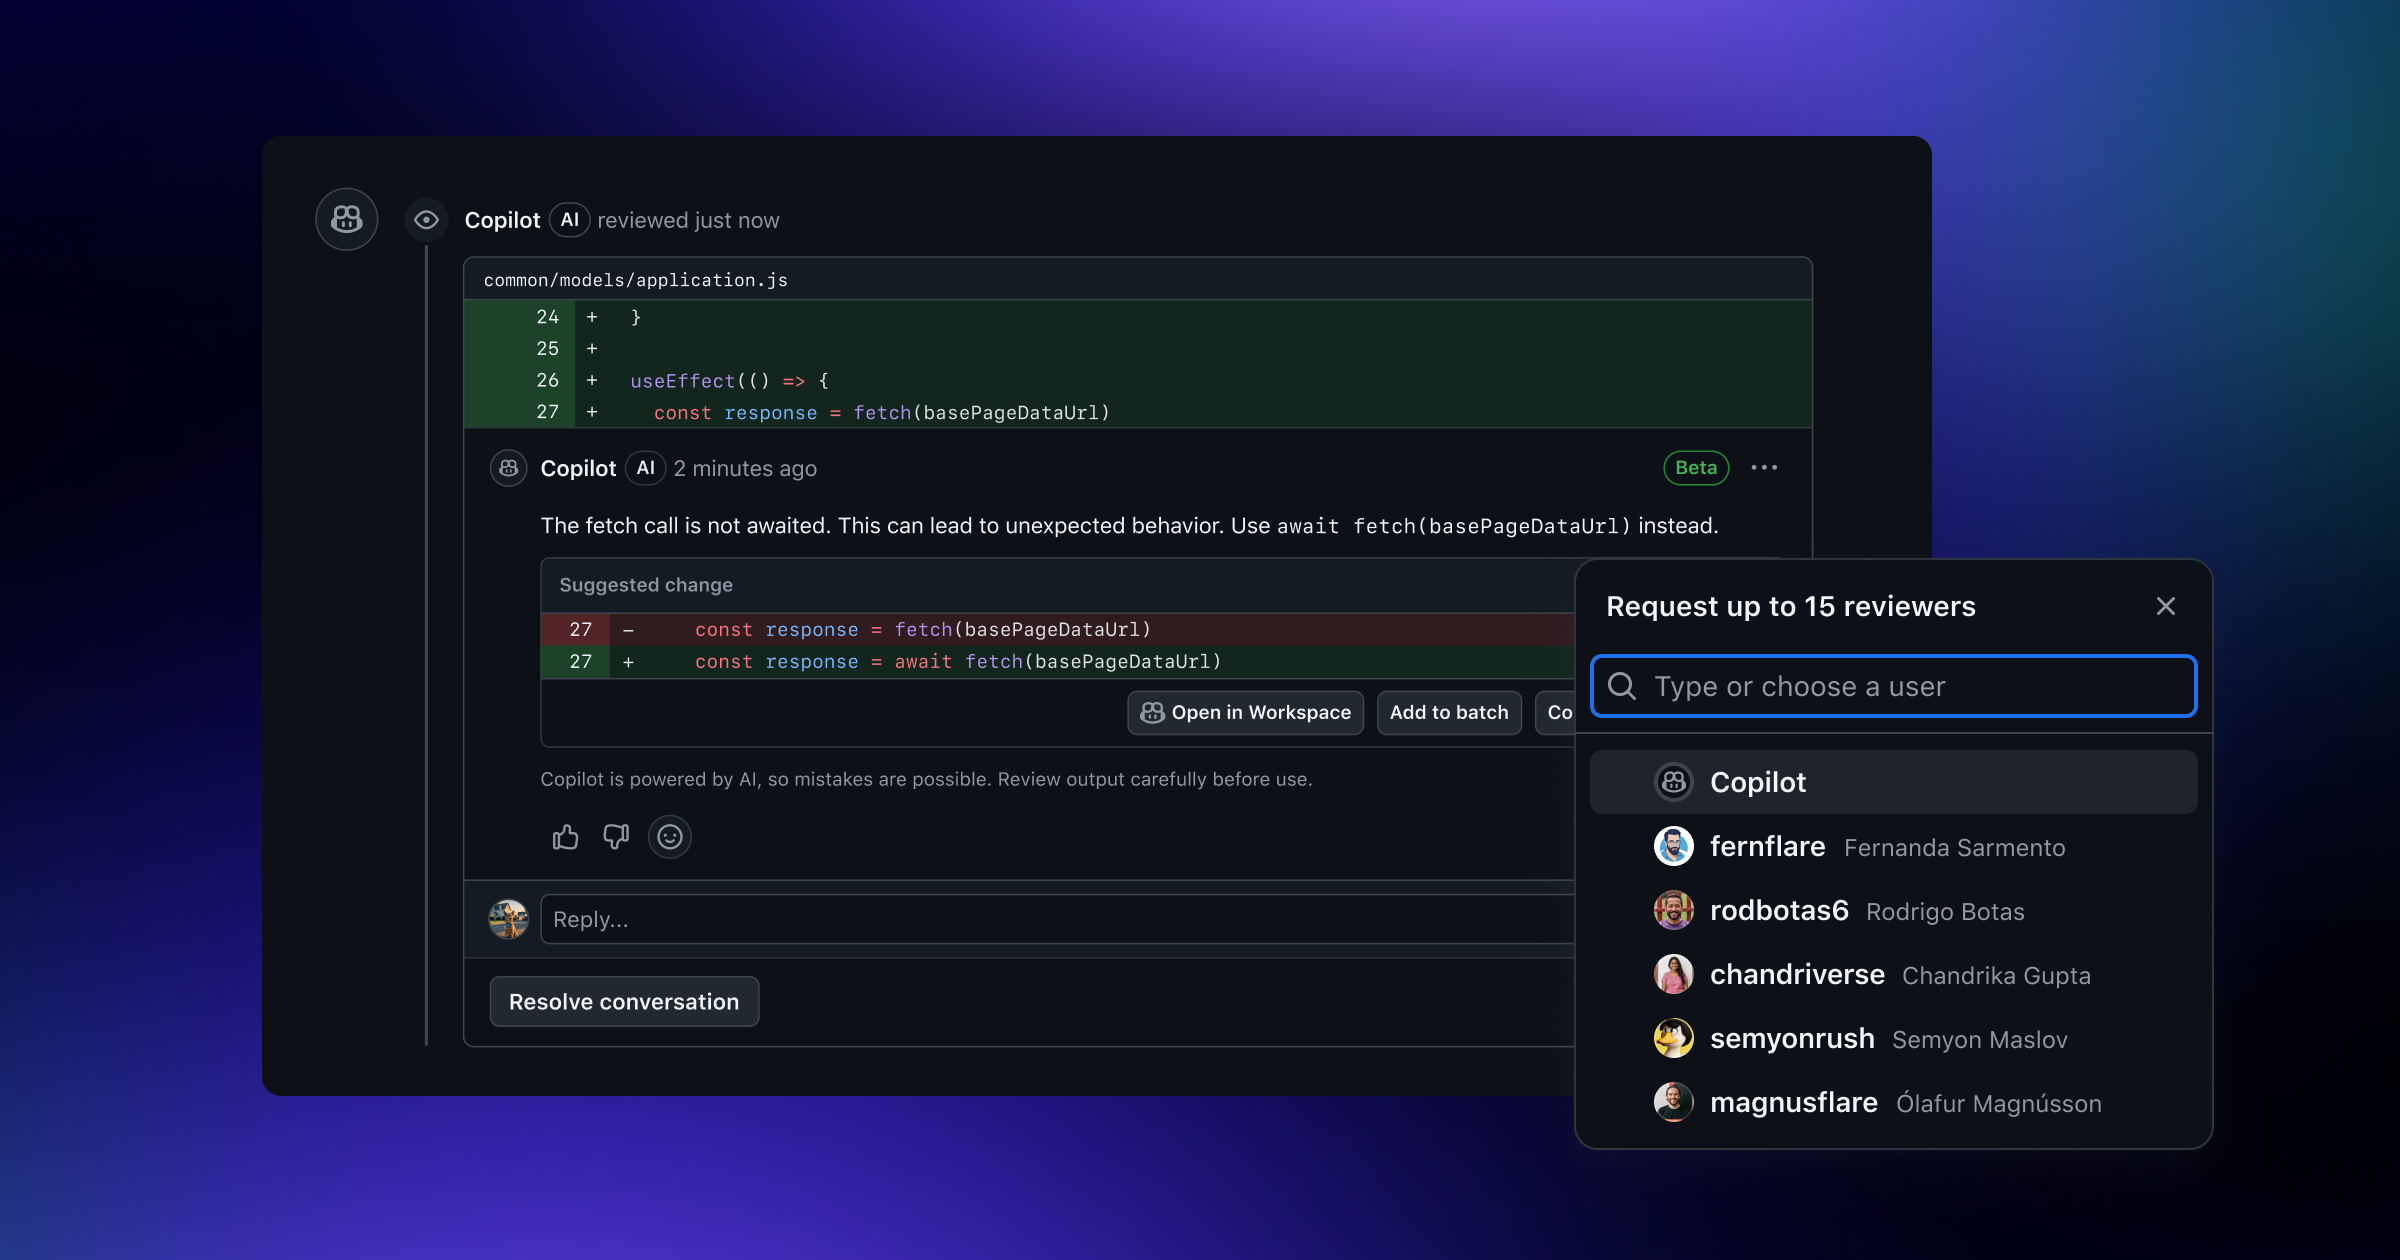
Task: Click the search magnifier icon
Action: 1622,686
